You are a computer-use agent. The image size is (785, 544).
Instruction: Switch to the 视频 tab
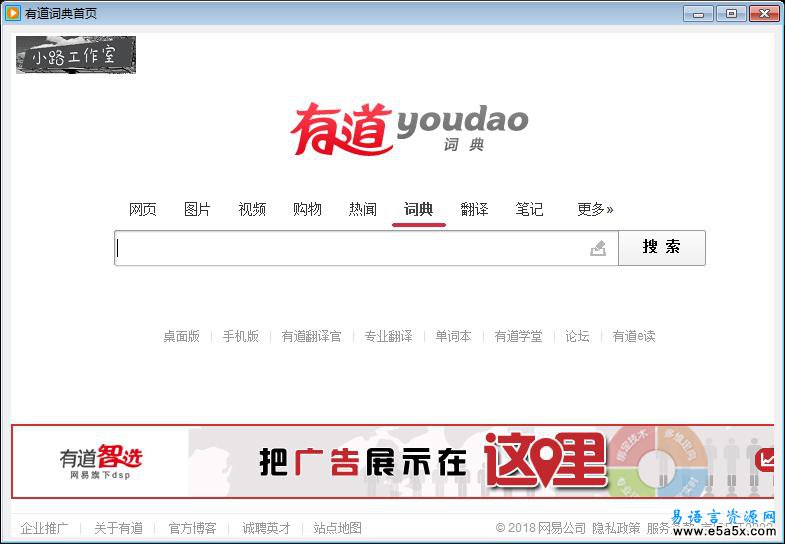pos(252,209)
